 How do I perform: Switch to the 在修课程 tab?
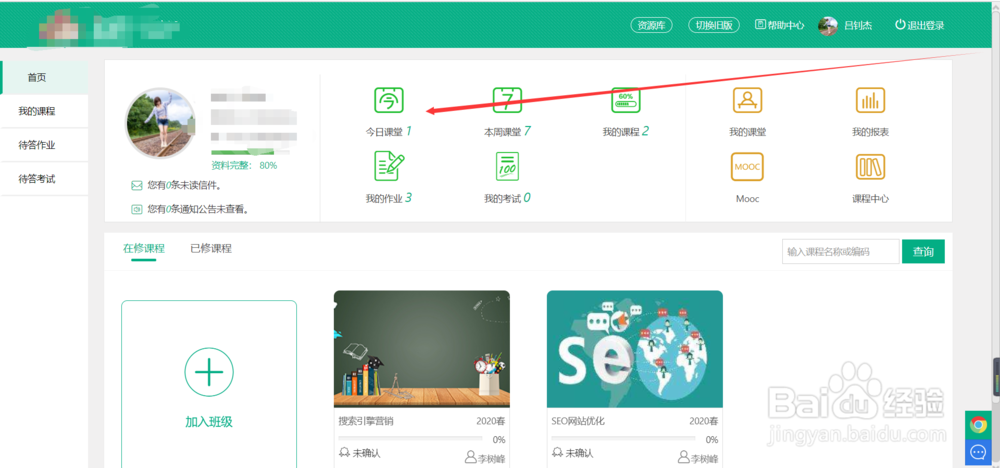point(144,249)
